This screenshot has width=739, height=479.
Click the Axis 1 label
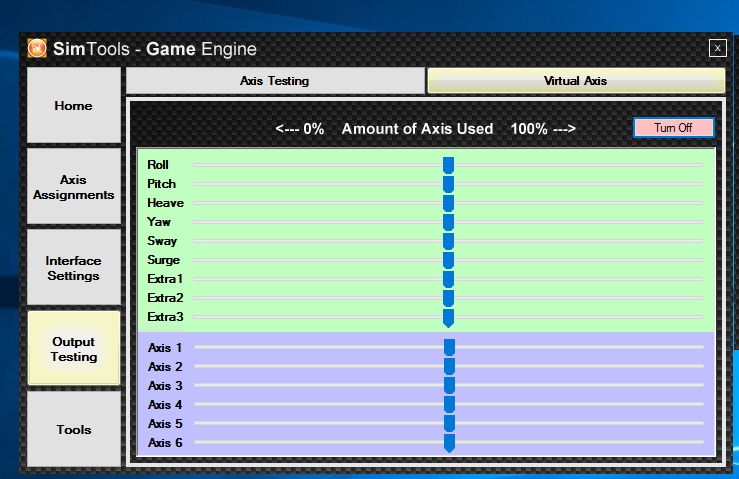[165, 347]
